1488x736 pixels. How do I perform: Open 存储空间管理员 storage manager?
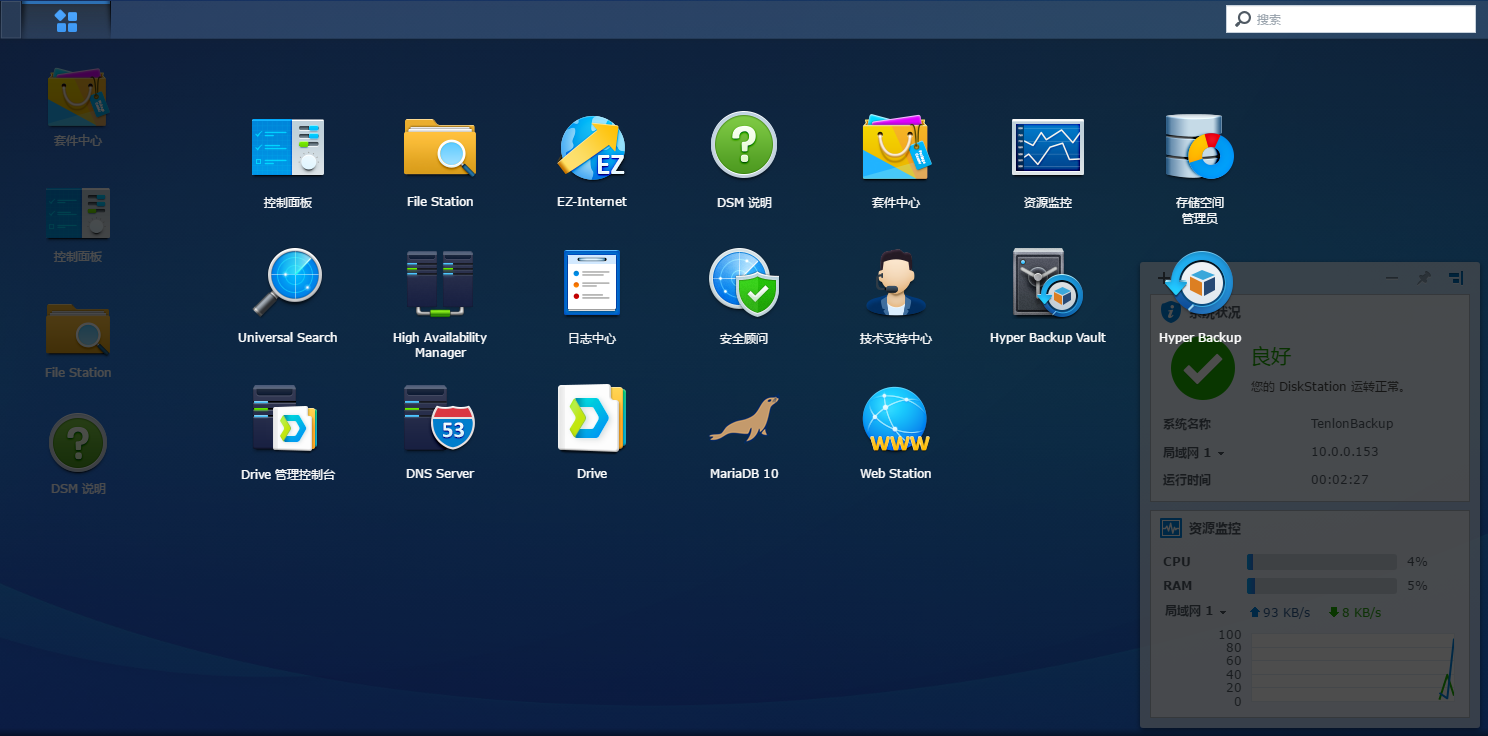point(1200,147)
